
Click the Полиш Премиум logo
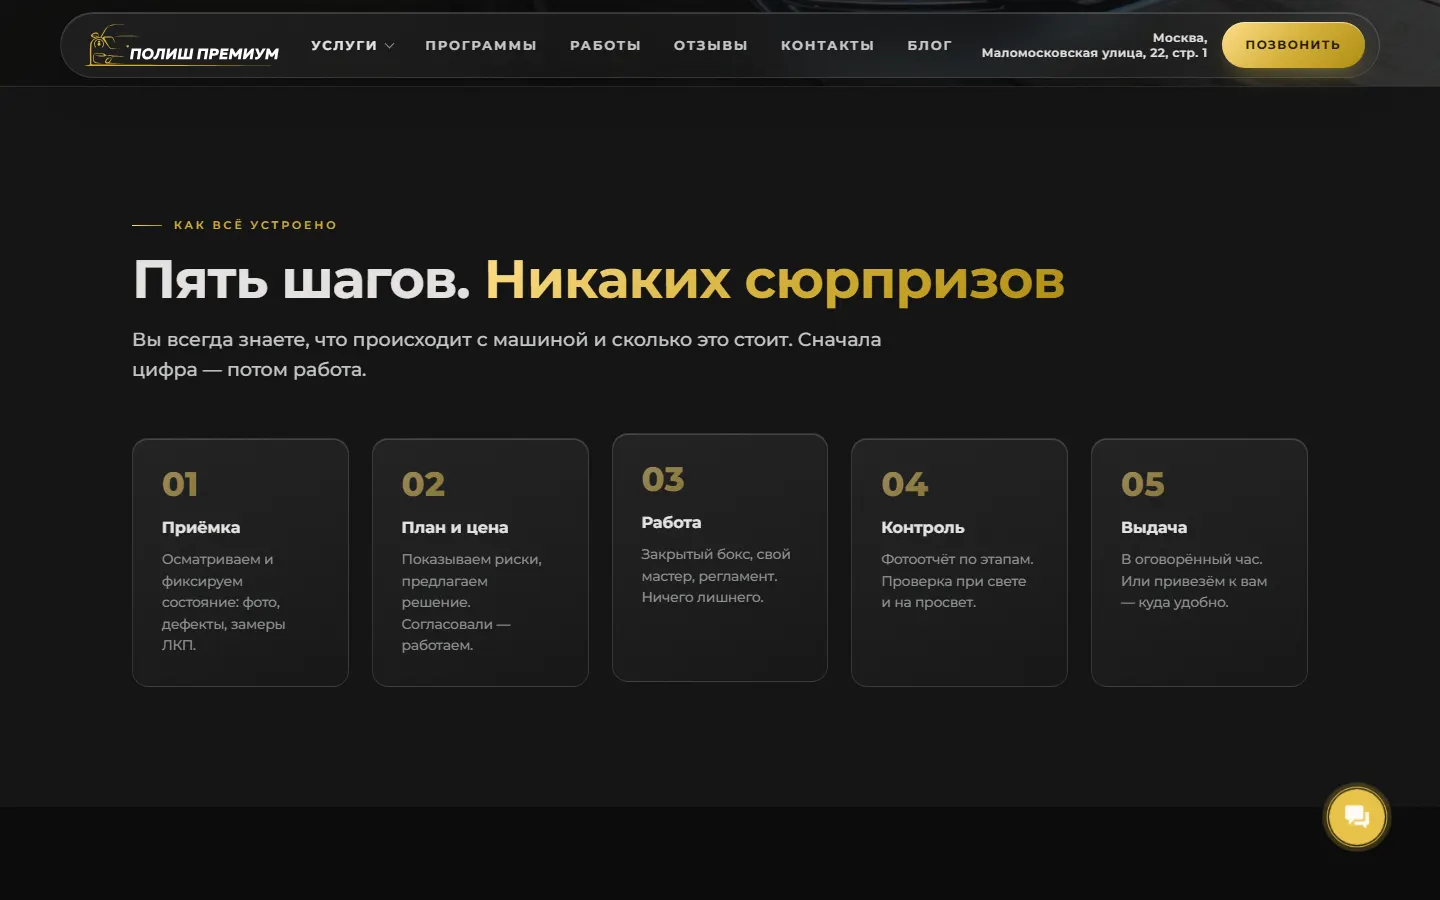coord(183,45)
